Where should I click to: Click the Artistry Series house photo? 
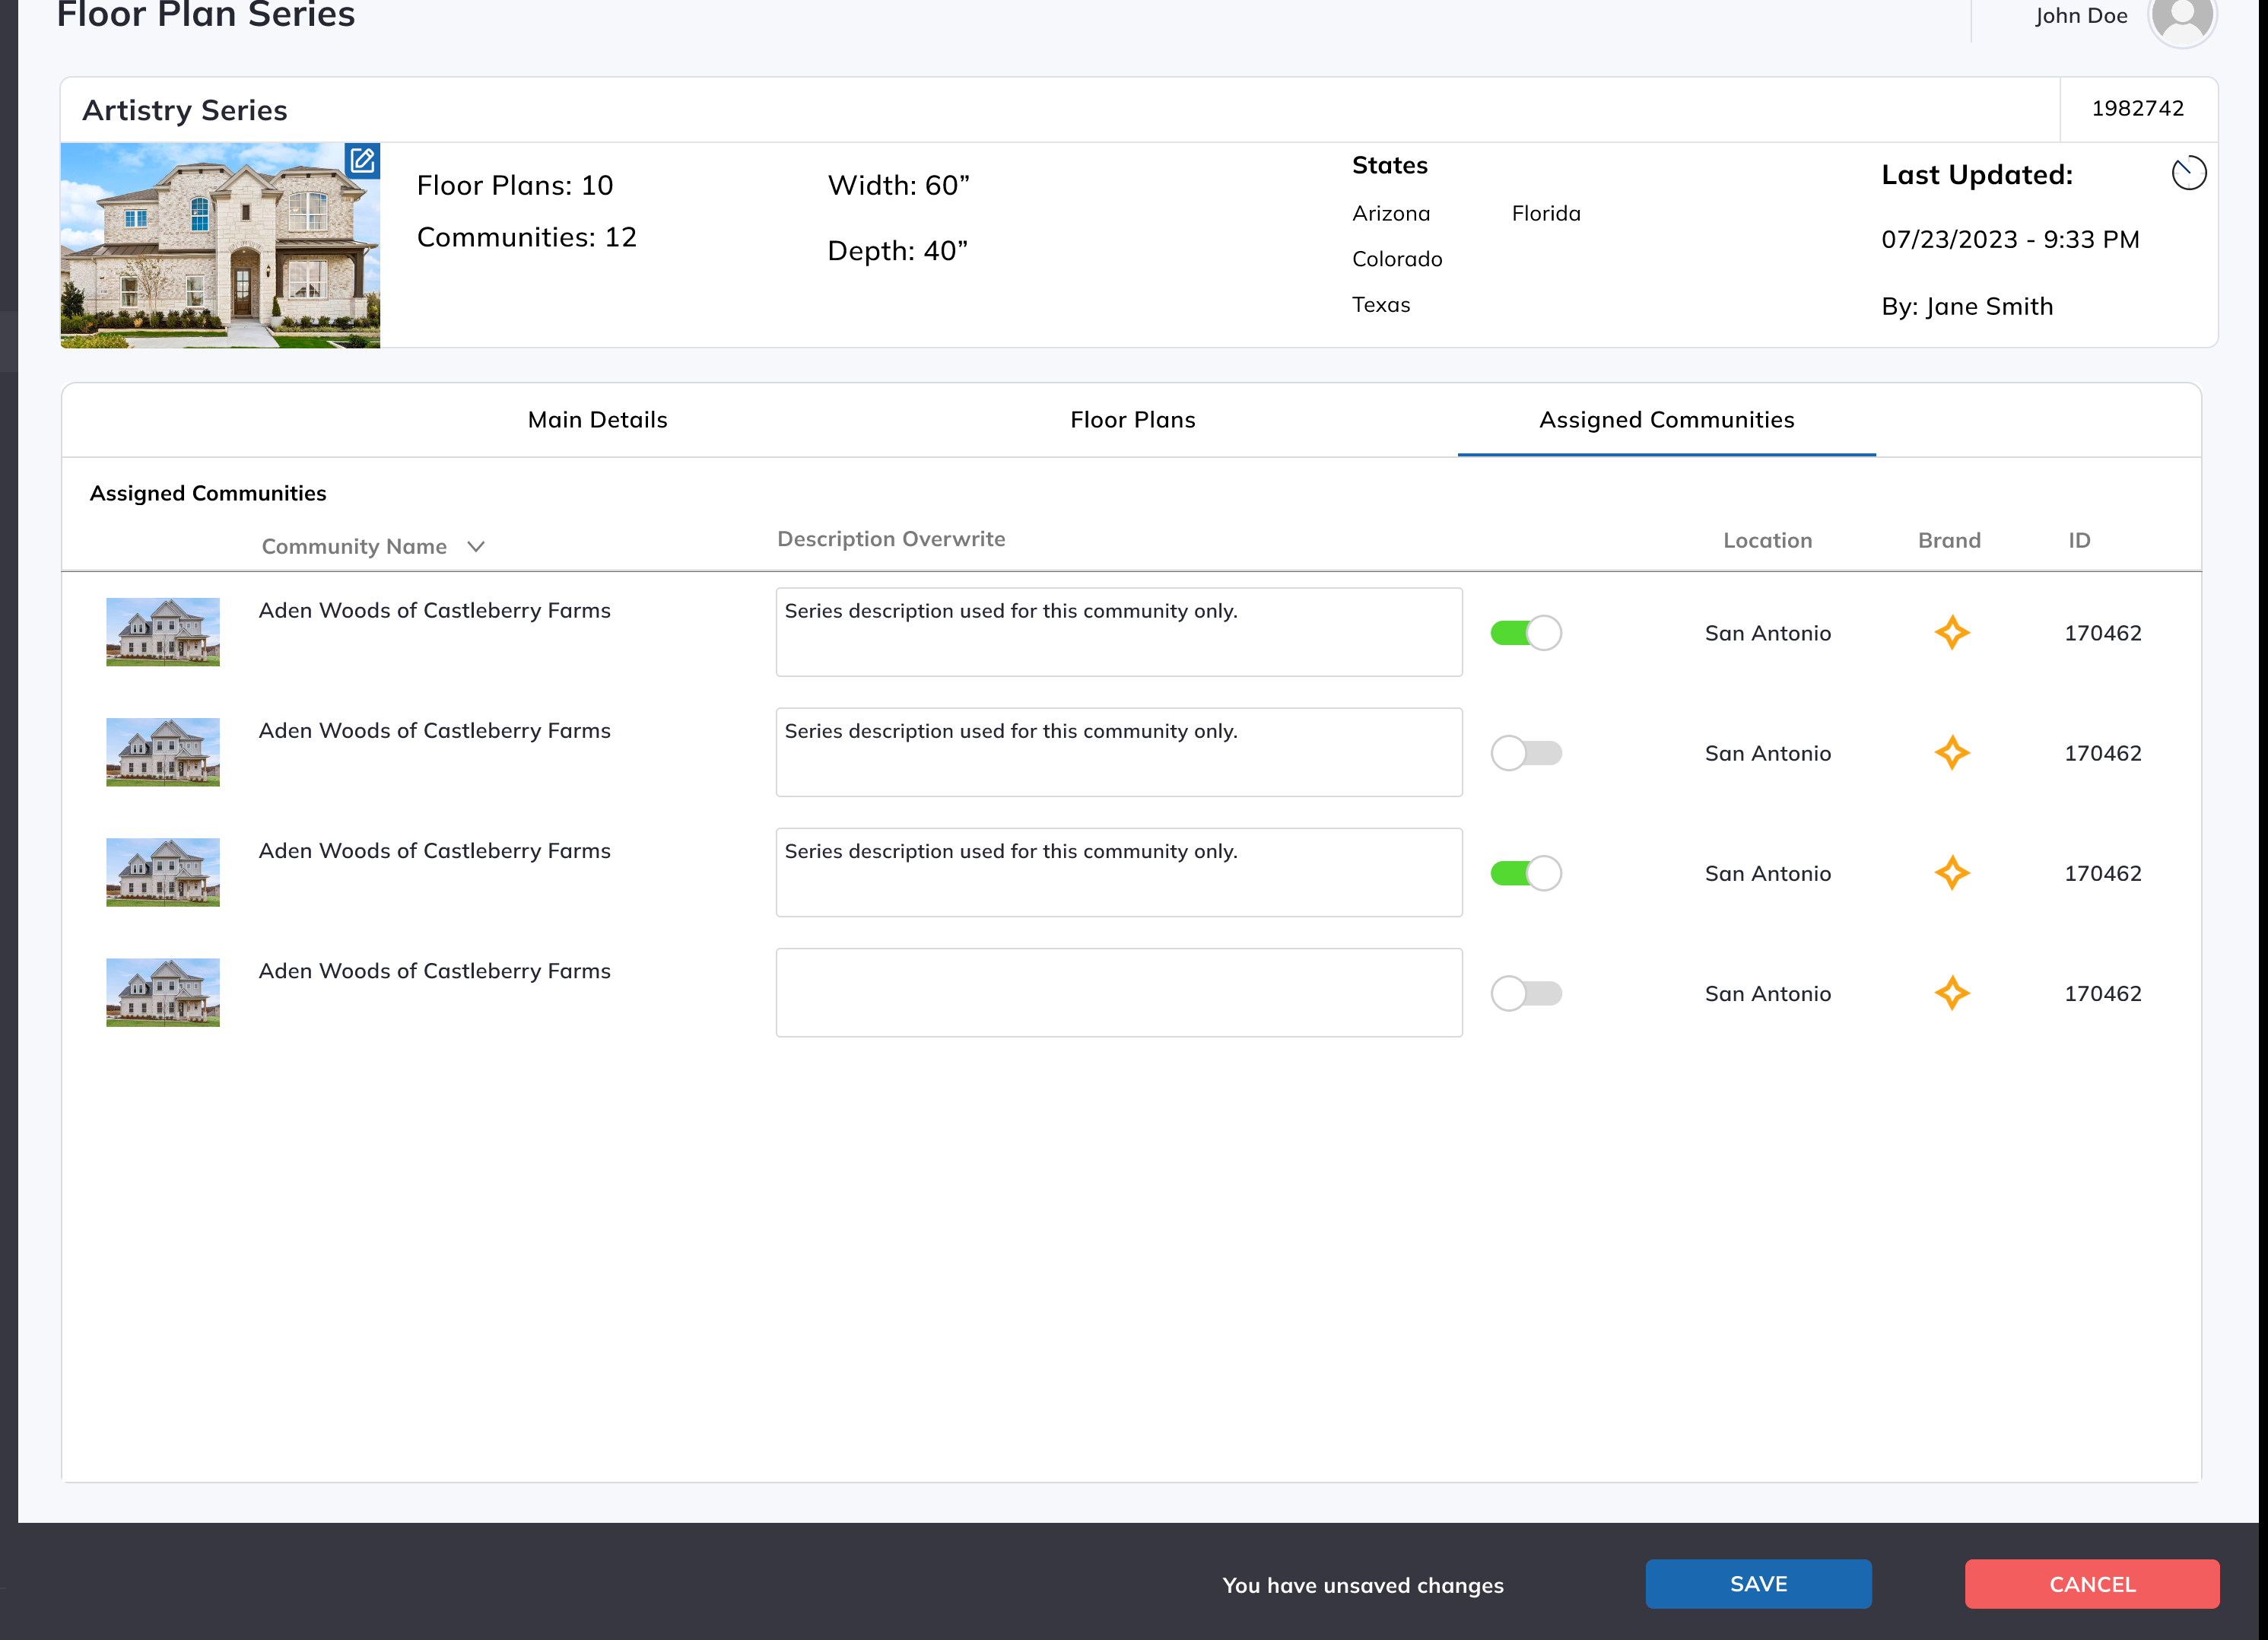pos(220,246)
